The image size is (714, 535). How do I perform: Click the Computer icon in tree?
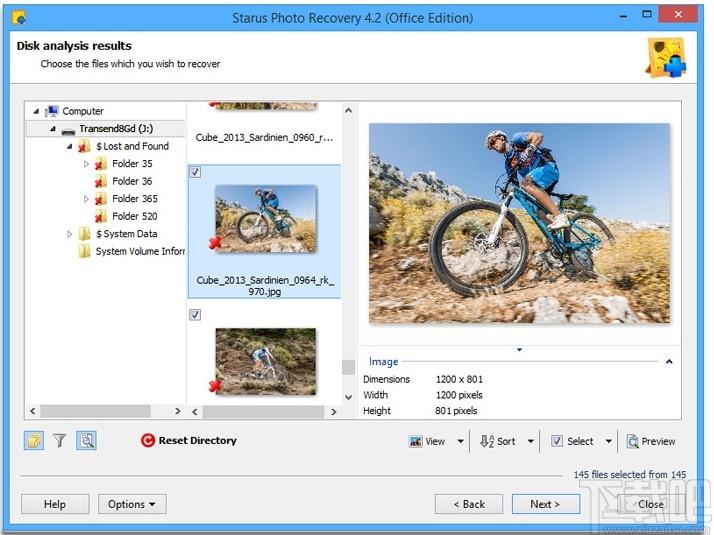(x=52, y=111)
